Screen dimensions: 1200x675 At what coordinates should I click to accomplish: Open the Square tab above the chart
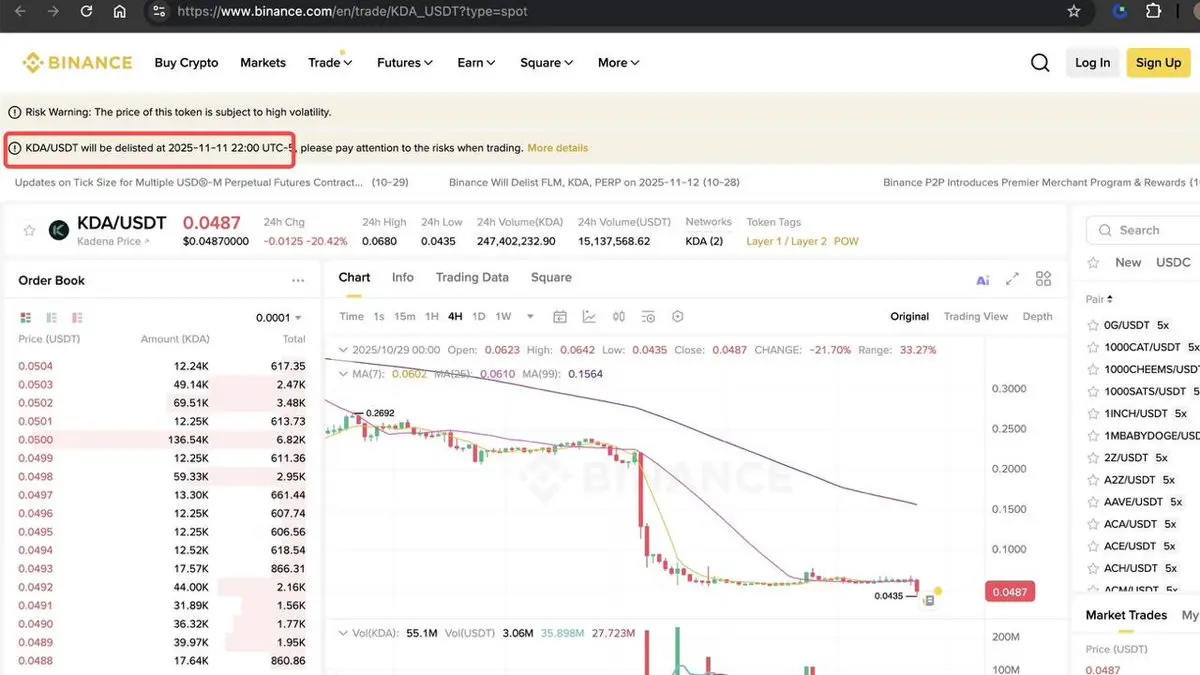[551, 277]
